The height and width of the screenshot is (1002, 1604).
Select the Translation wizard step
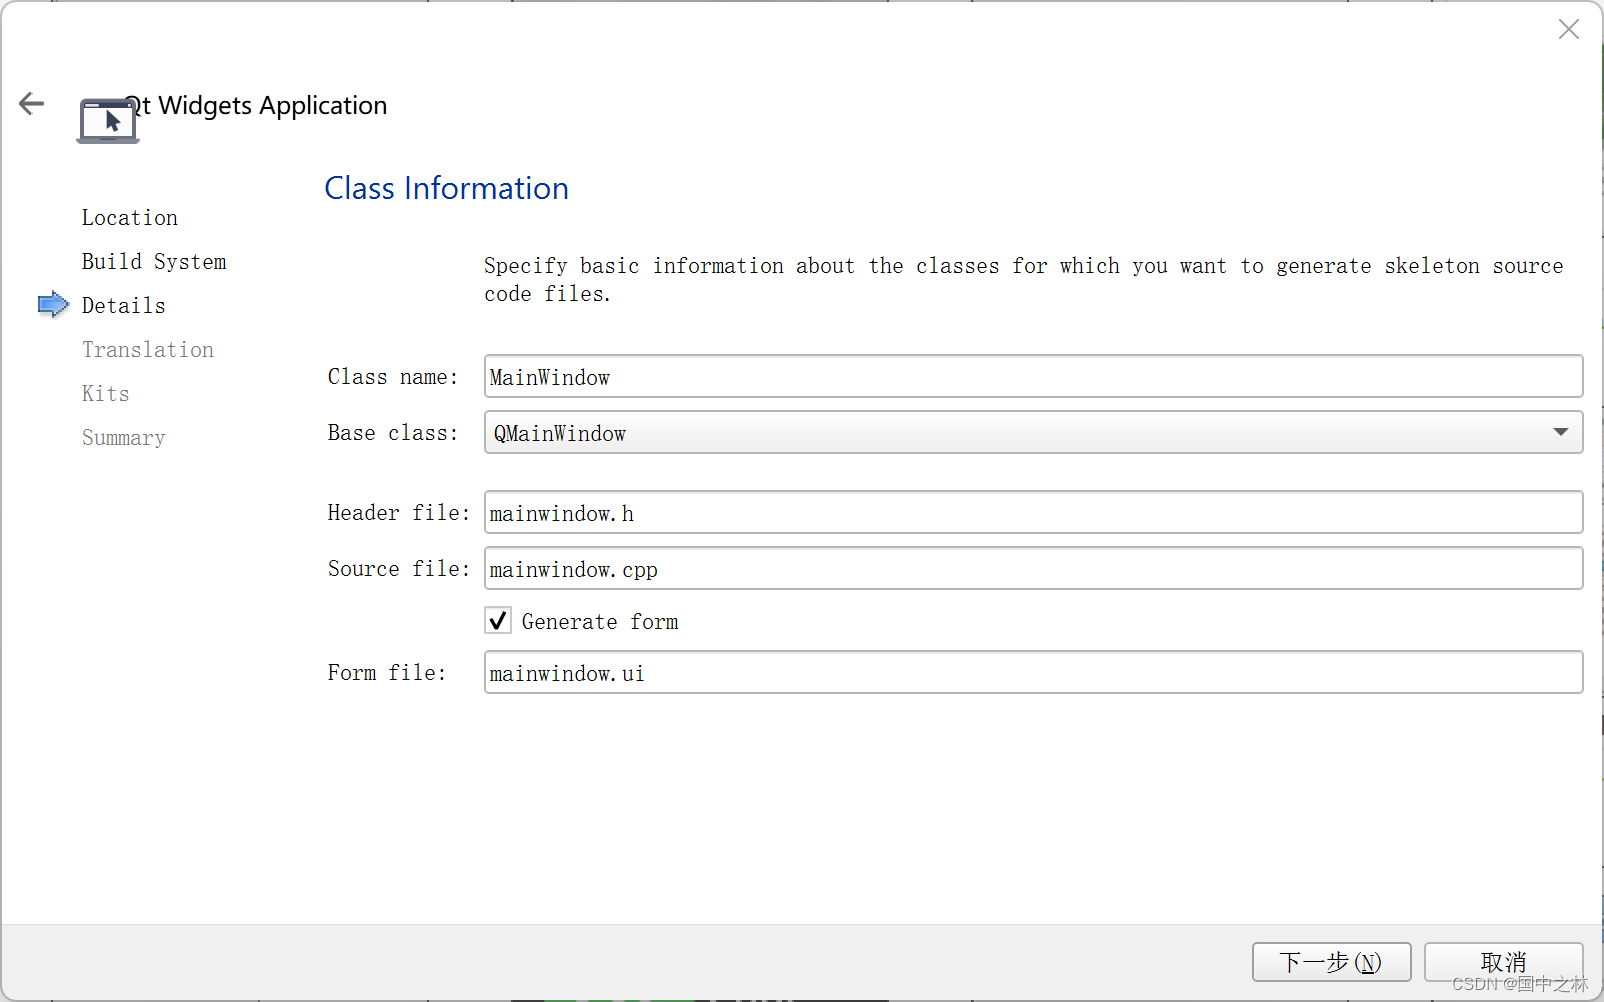[148, 349]
